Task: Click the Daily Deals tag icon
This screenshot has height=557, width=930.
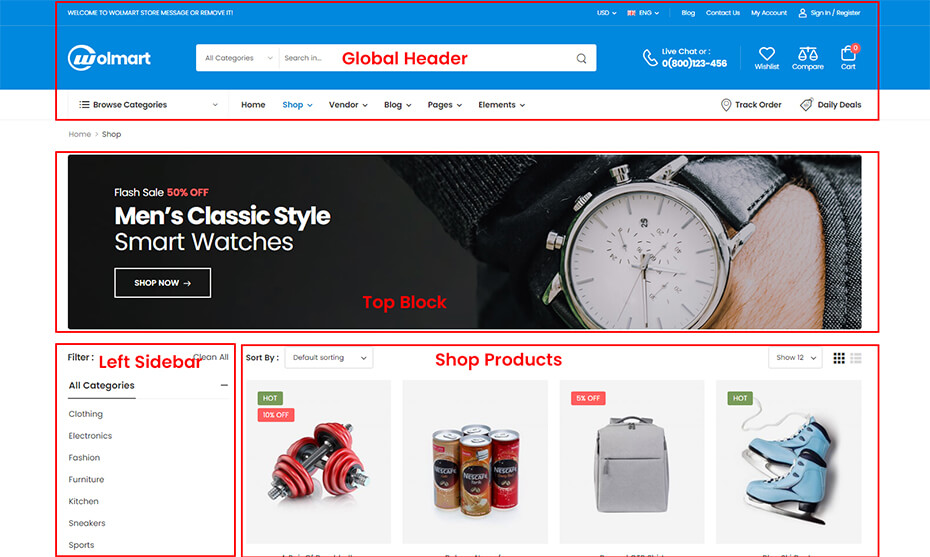Action: (x=806, y=105)
